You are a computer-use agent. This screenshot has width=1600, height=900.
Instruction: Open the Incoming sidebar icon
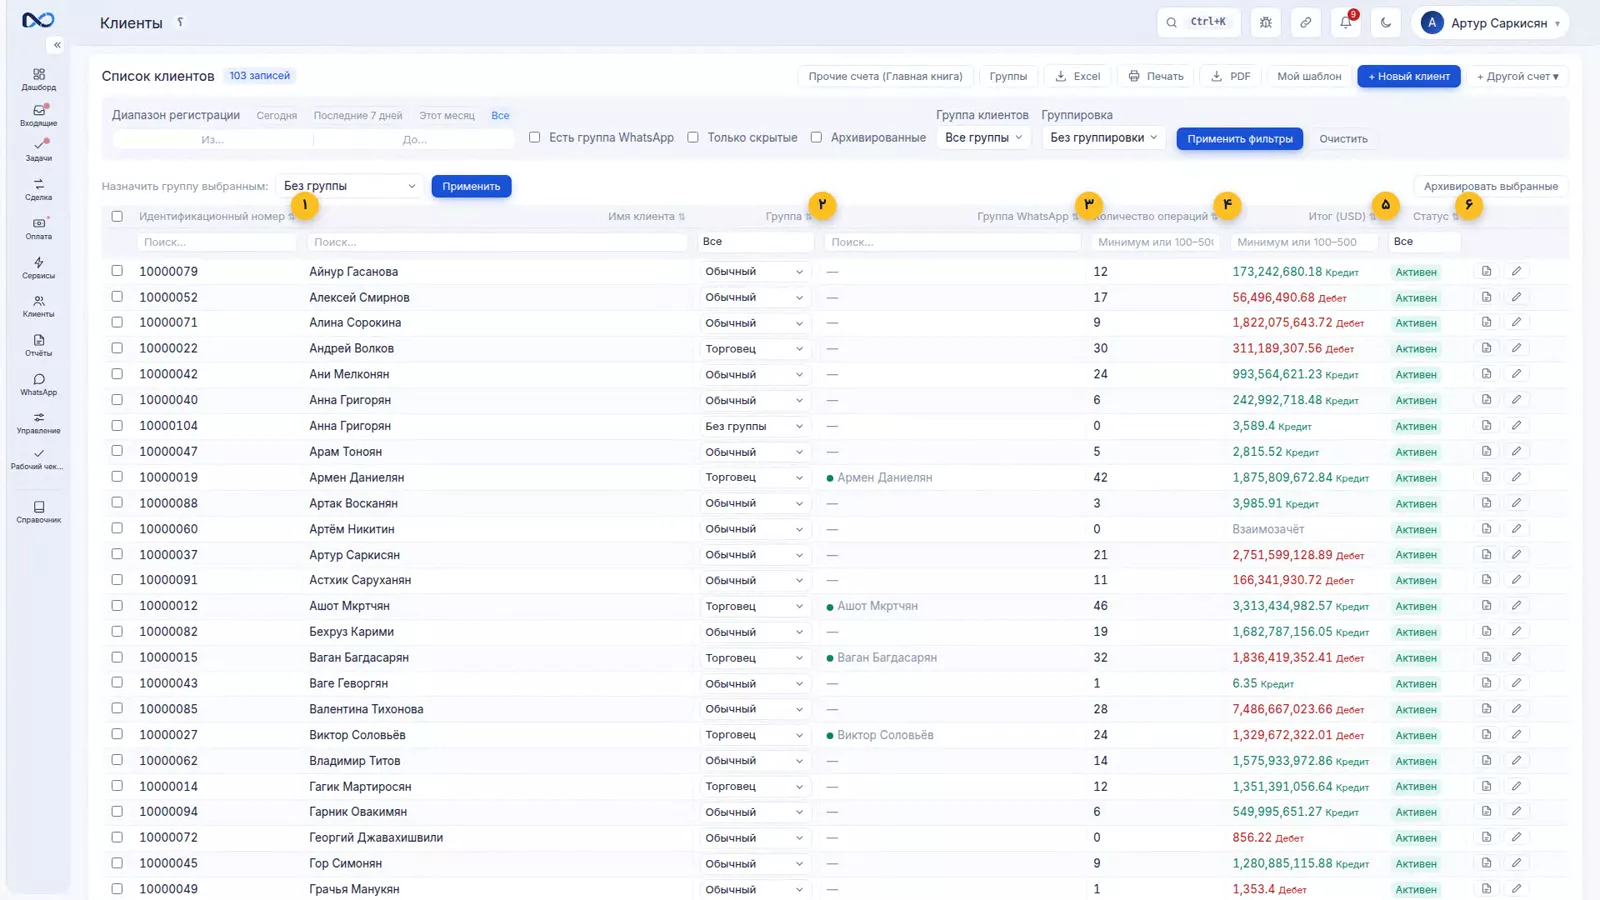click(x=39, y=115)
